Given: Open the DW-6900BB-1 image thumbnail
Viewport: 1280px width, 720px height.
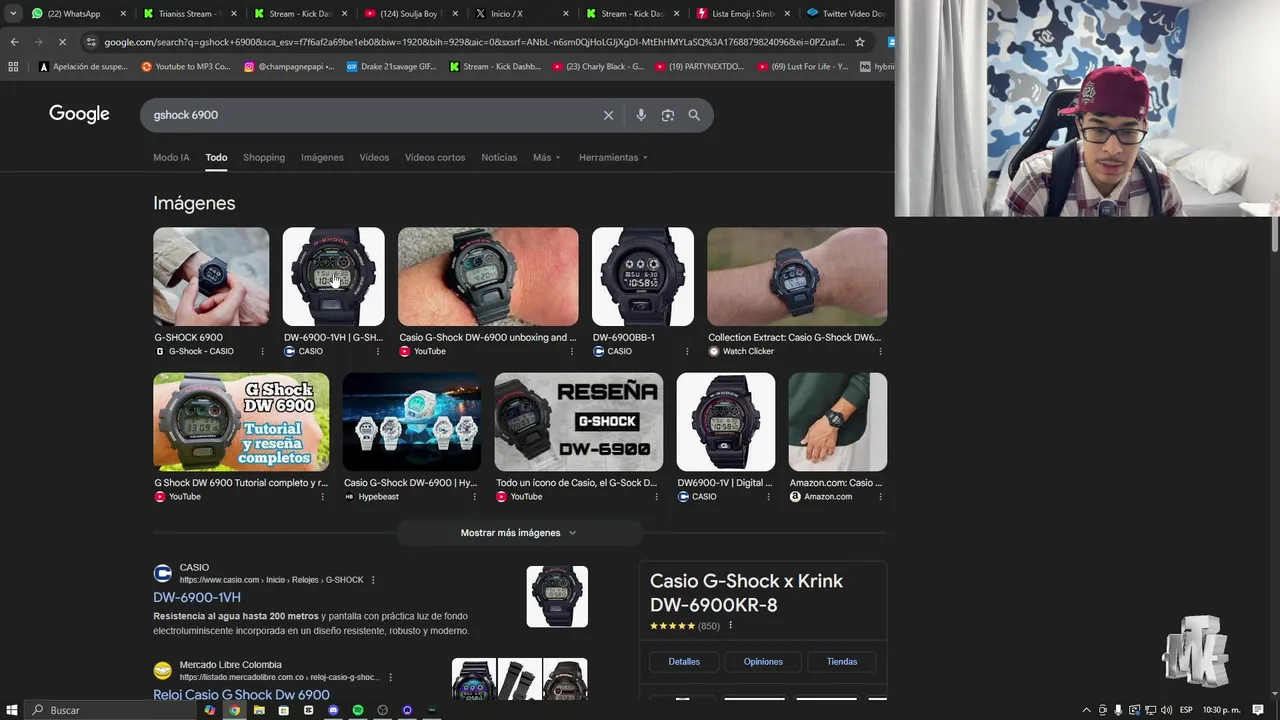Looking at the screenshot, I should click(642, 276).
